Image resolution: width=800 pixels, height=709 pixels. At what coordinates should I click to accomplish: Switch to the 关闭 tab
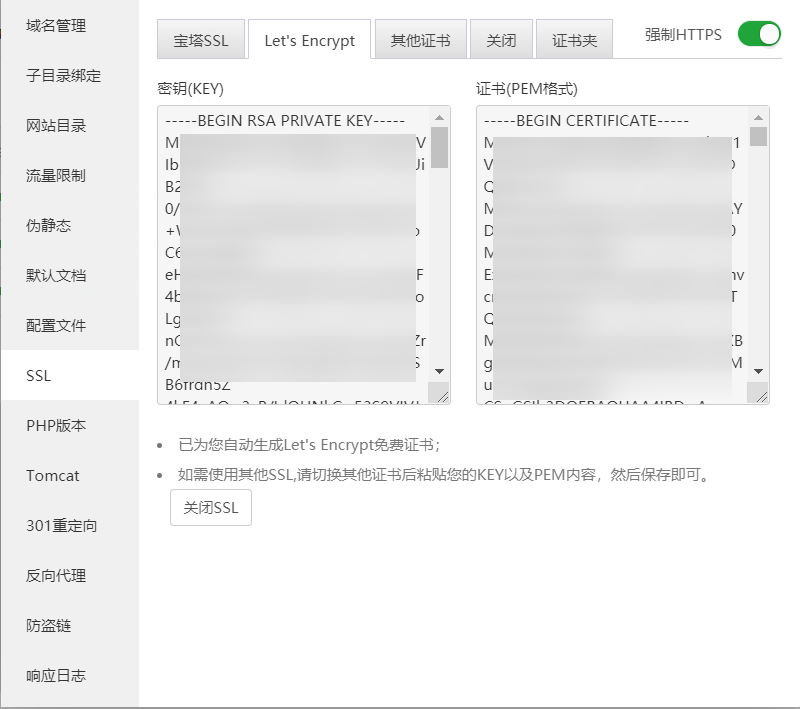[x=501, y=40]
